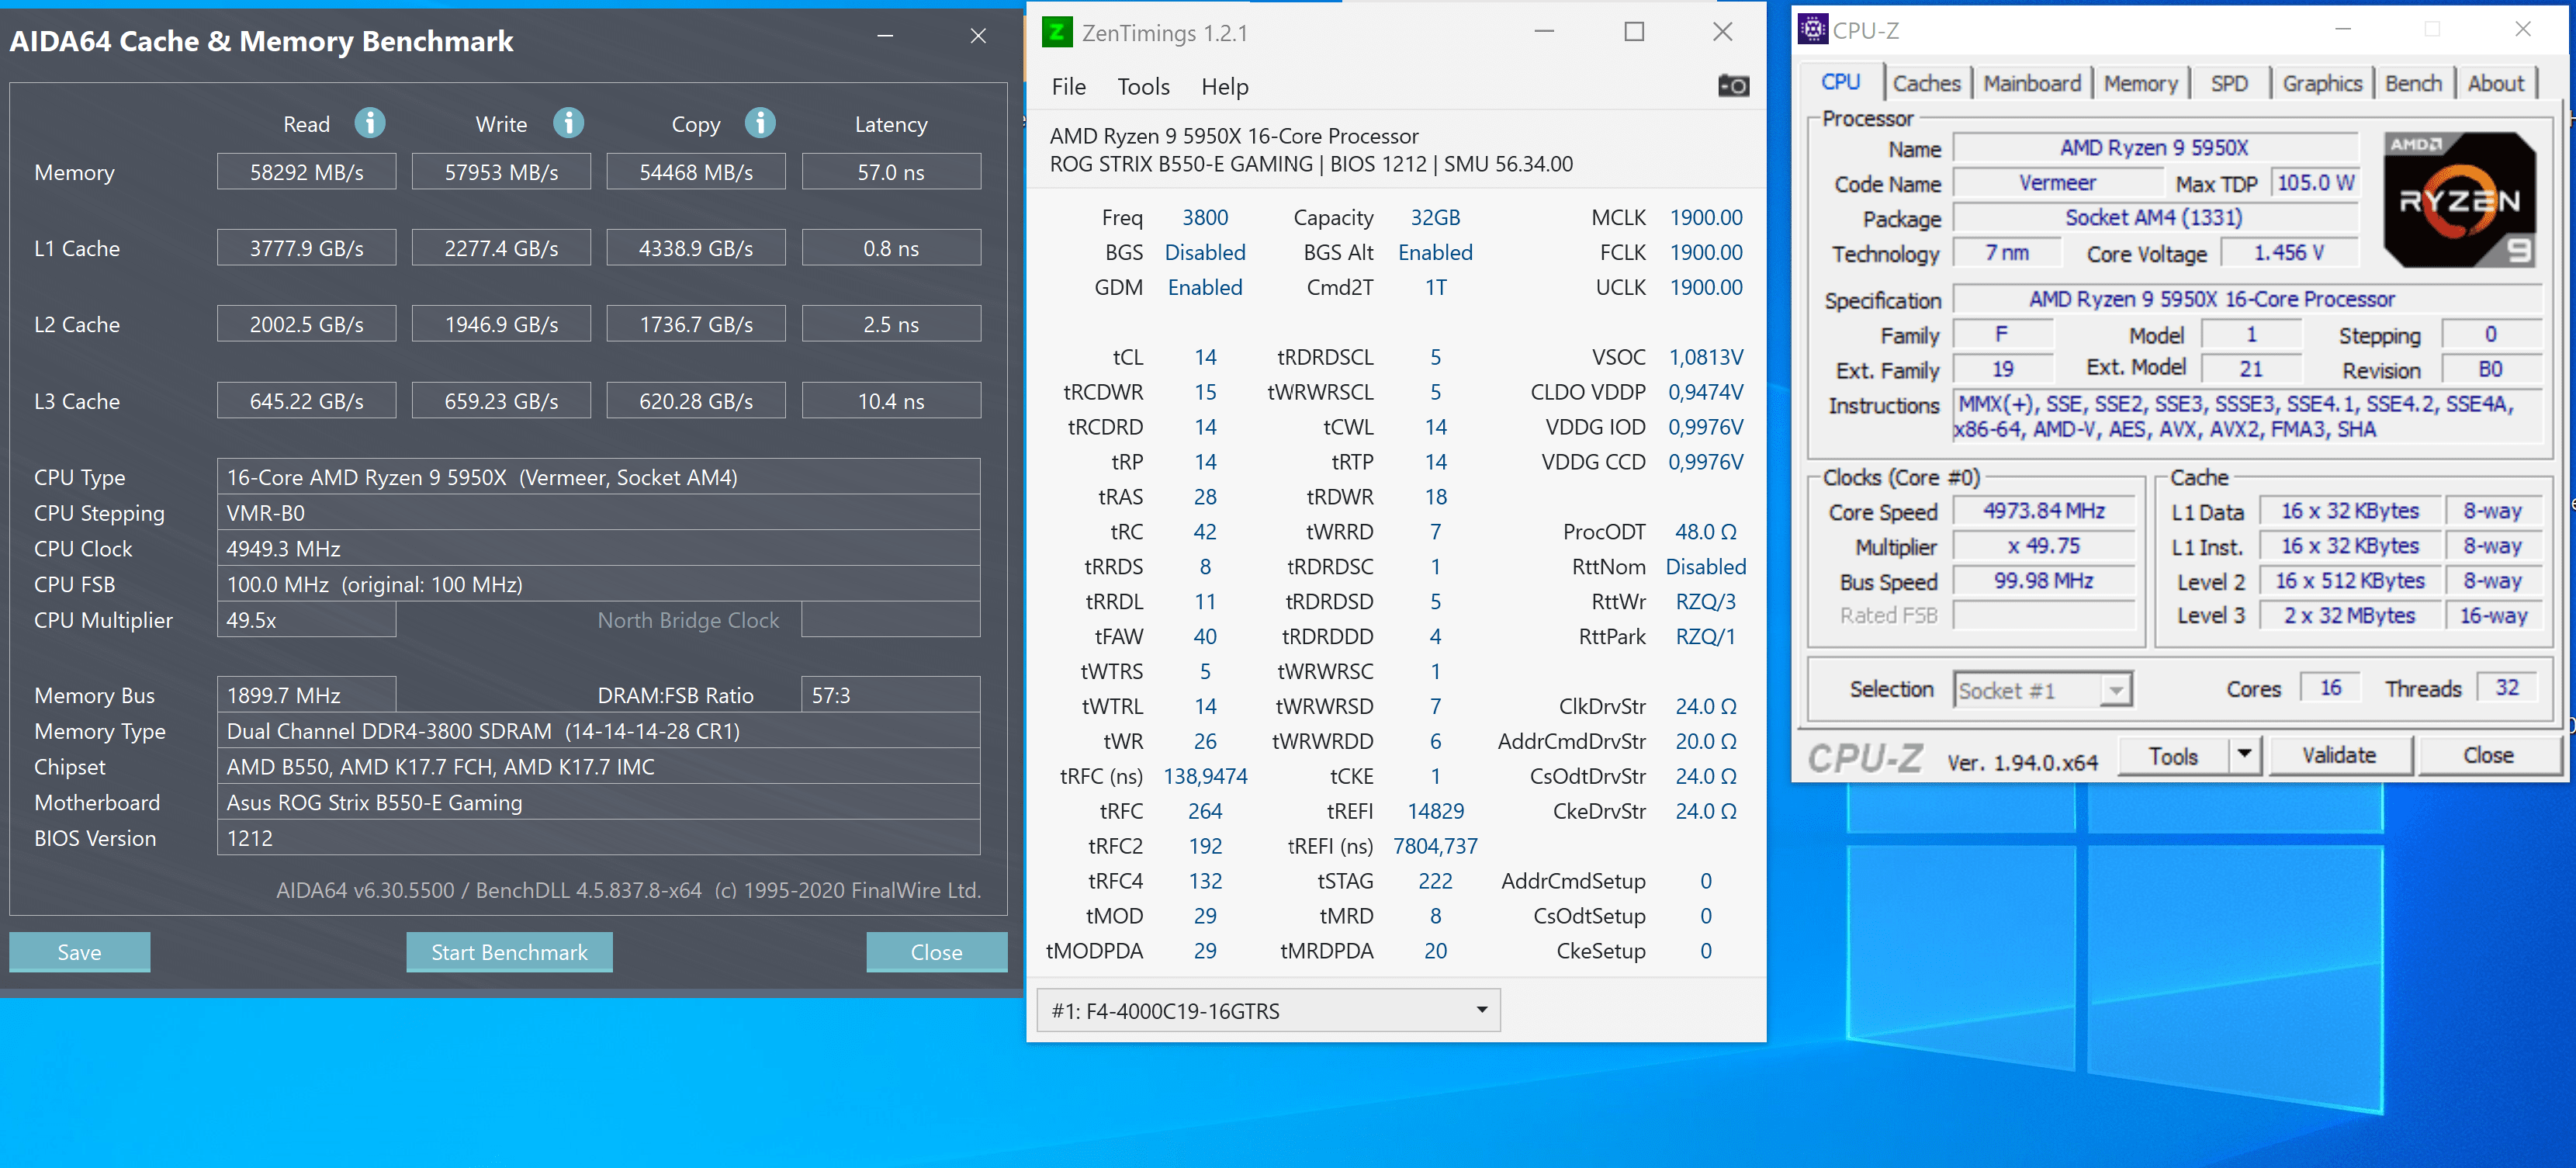Image resolution: width=2576 pixels, height=1168 pixels.
Task: Click the tRFC (ns) value 138,9474
Action: click(x=1205, y=776)
